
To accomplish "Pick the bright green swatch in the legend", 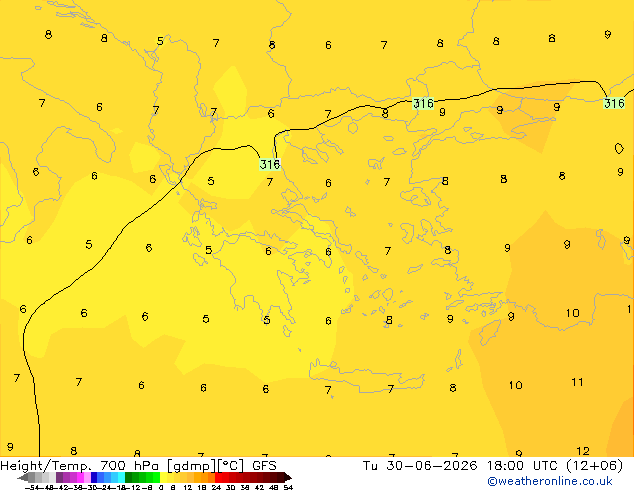I will click(156, 477).
